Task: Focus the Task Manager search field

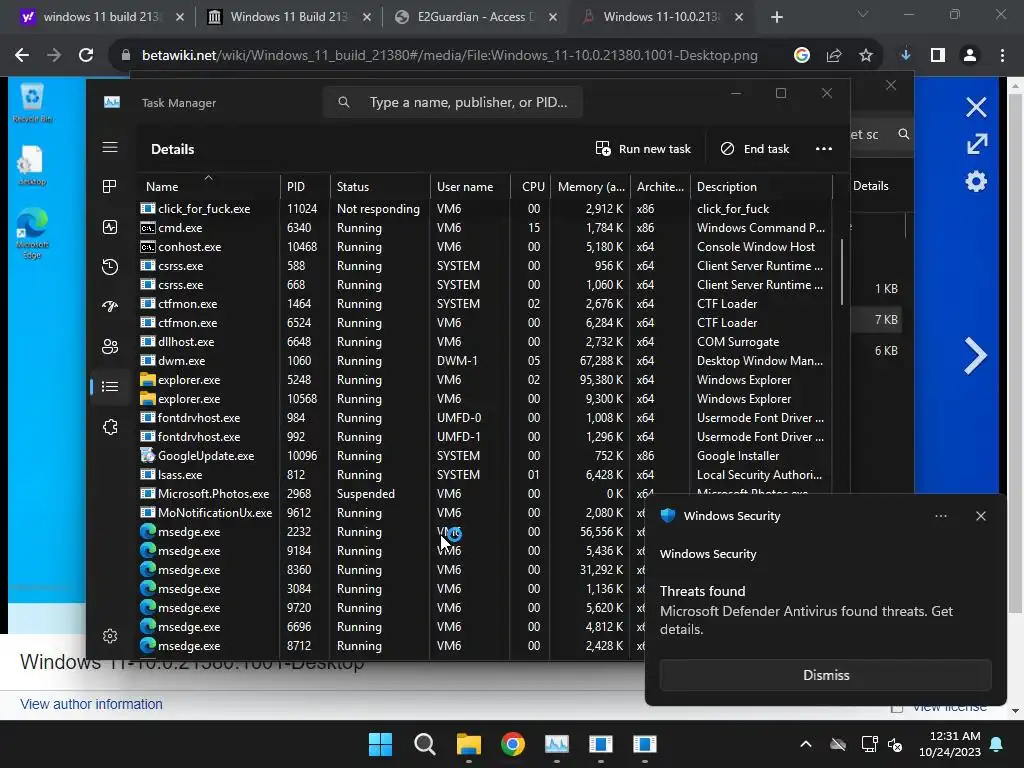Action: pos(452,103)
